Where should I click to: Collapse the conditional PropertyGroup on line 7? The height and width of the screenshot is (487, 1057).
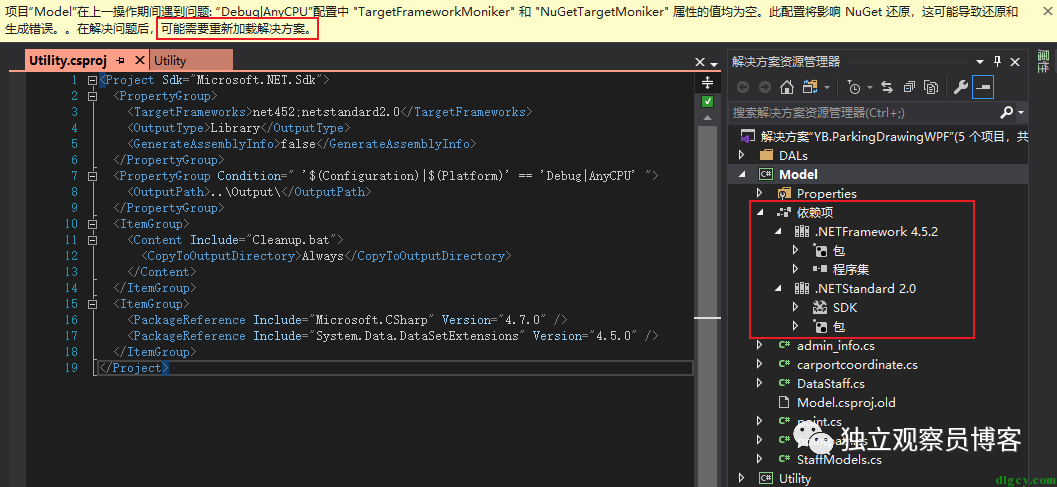(92, 176)
